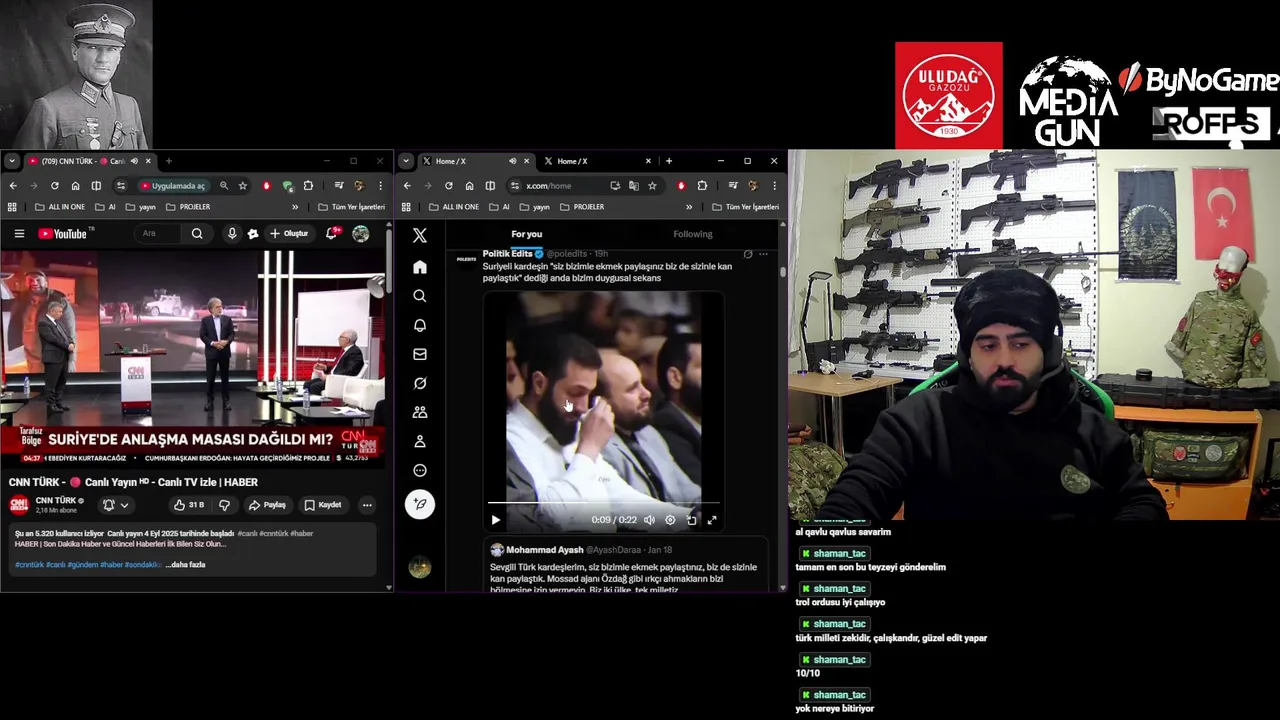Open Mohammad Ayash profile link
This screenshot has width=1280, height=720.
pos(544,550)
